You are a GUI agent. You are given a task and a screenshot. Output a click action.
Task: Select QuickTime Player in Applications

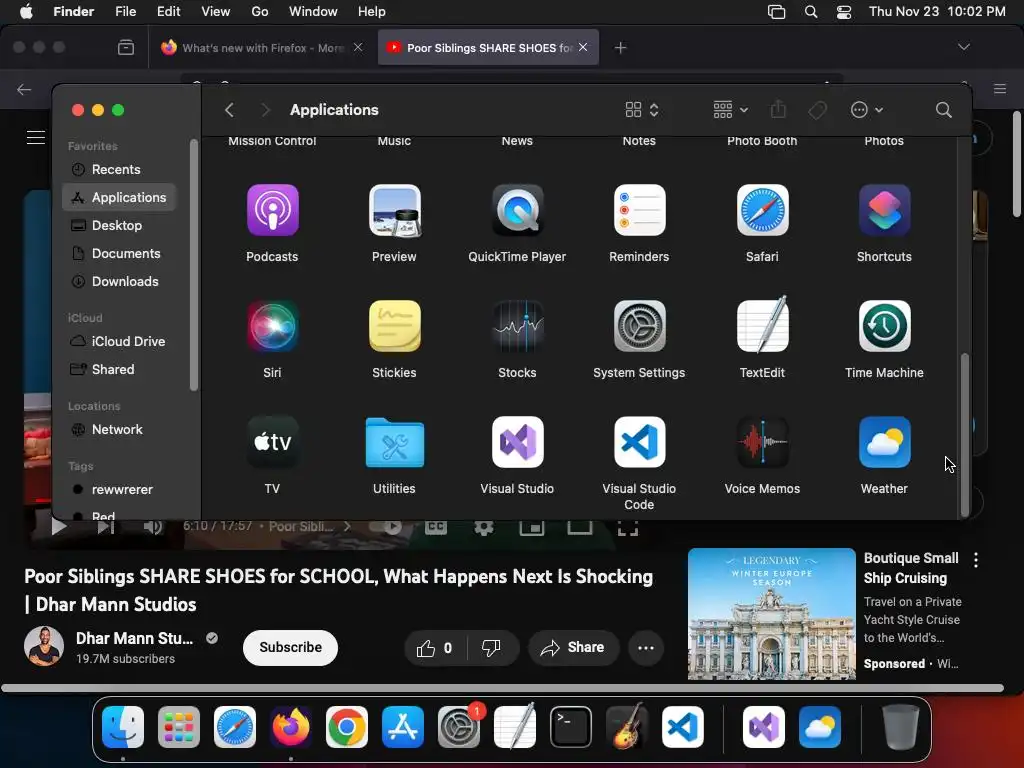517,210
